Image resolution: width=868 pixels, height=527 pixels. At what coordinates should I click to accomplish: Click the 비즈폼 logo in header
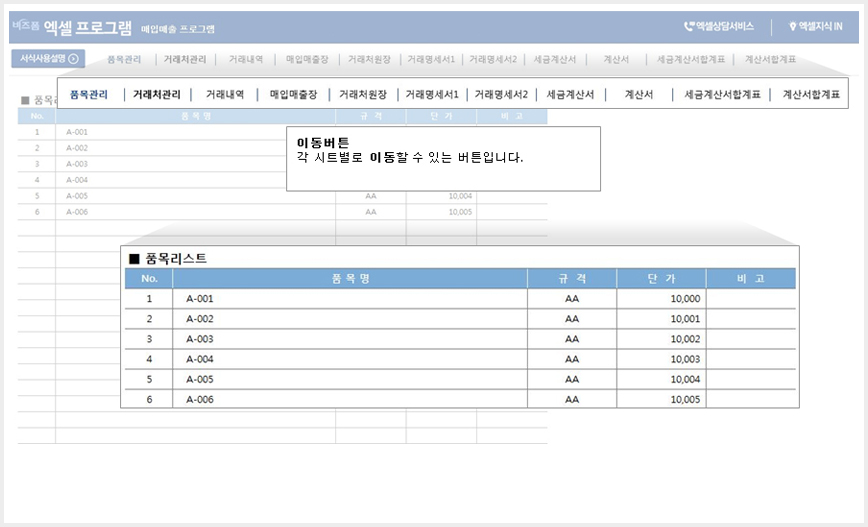[x=25, y=25]
